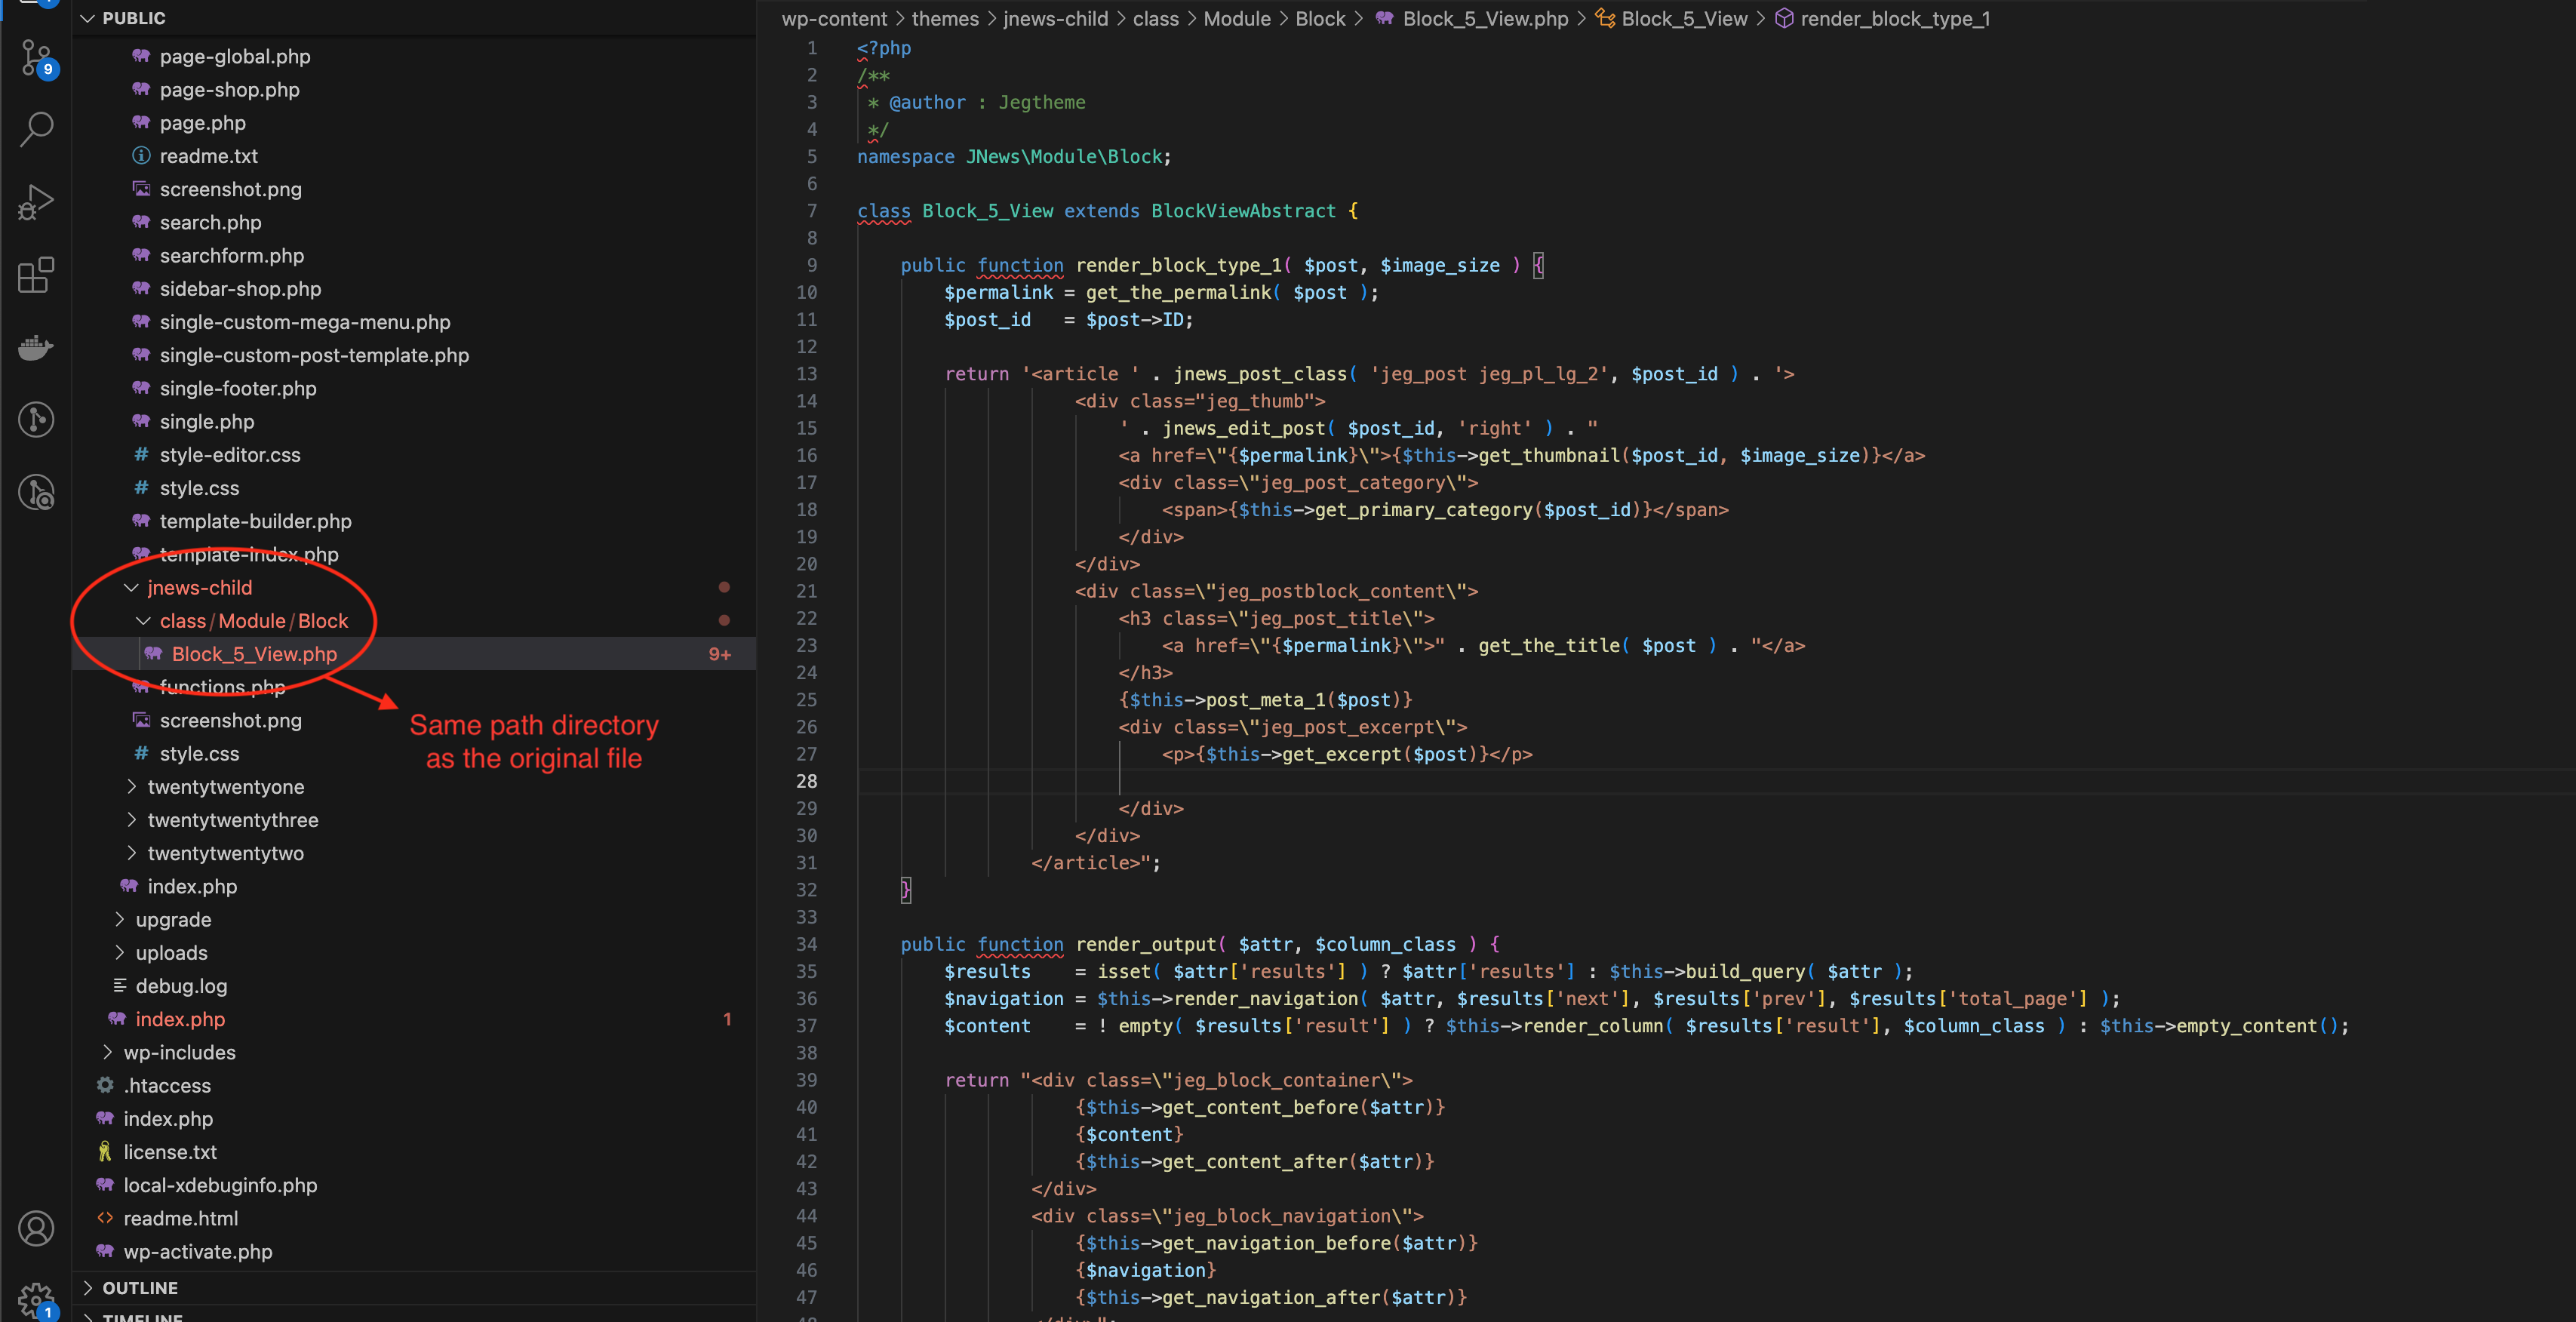Open functions.php in the explorer
This screenshot has width=2576, height=1322.
(222, 687)
